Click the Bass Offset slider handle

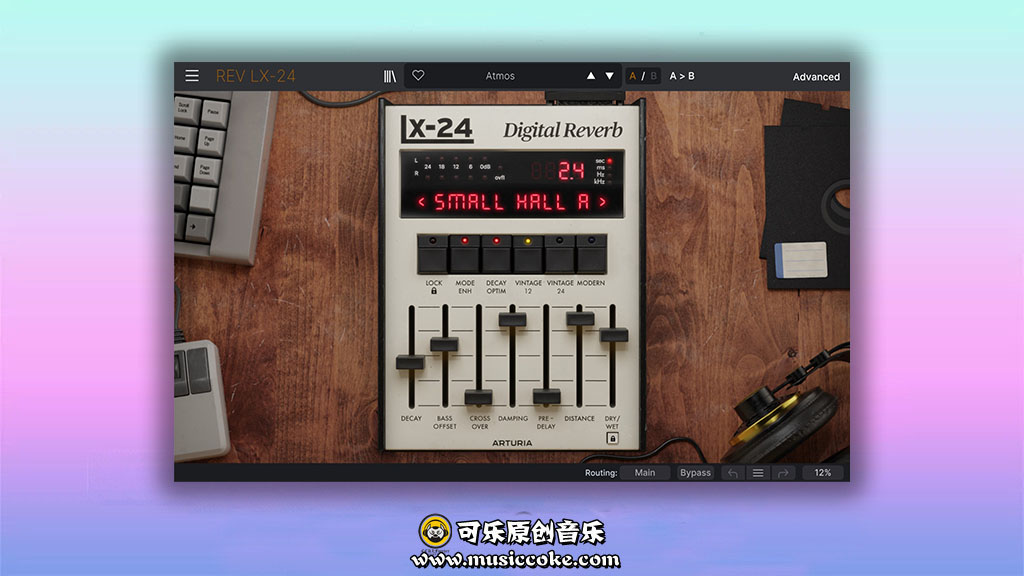[444, 344]
